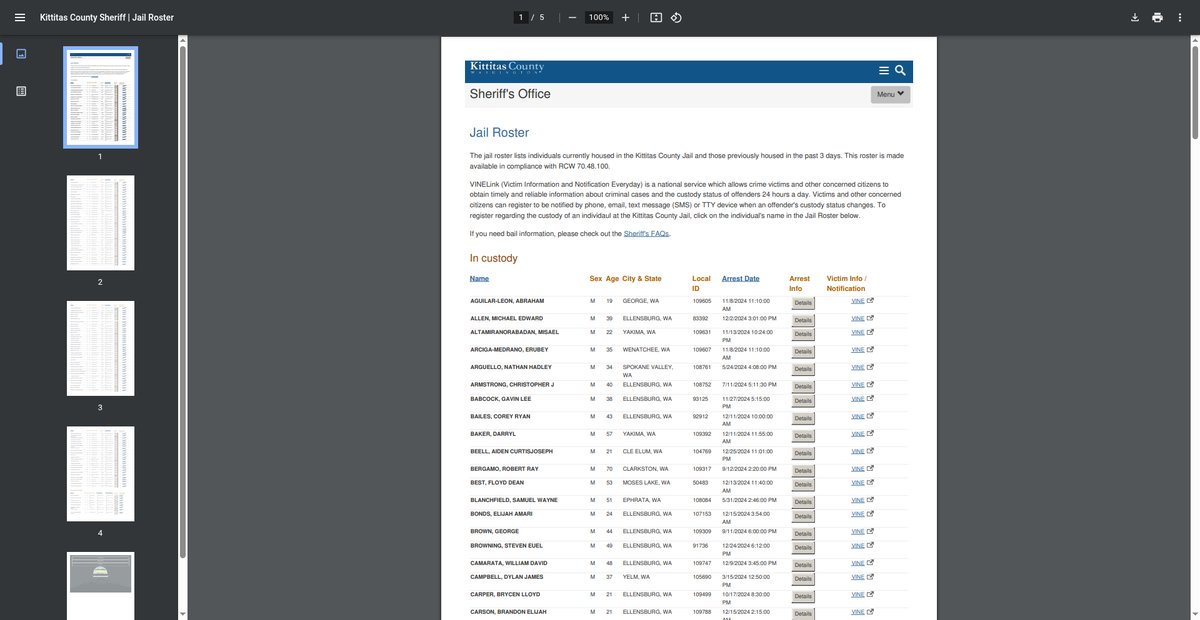The height and width of the screenshot is (620, 1200).
Task: Click the fit to page icon
Action: click(656, 17)
